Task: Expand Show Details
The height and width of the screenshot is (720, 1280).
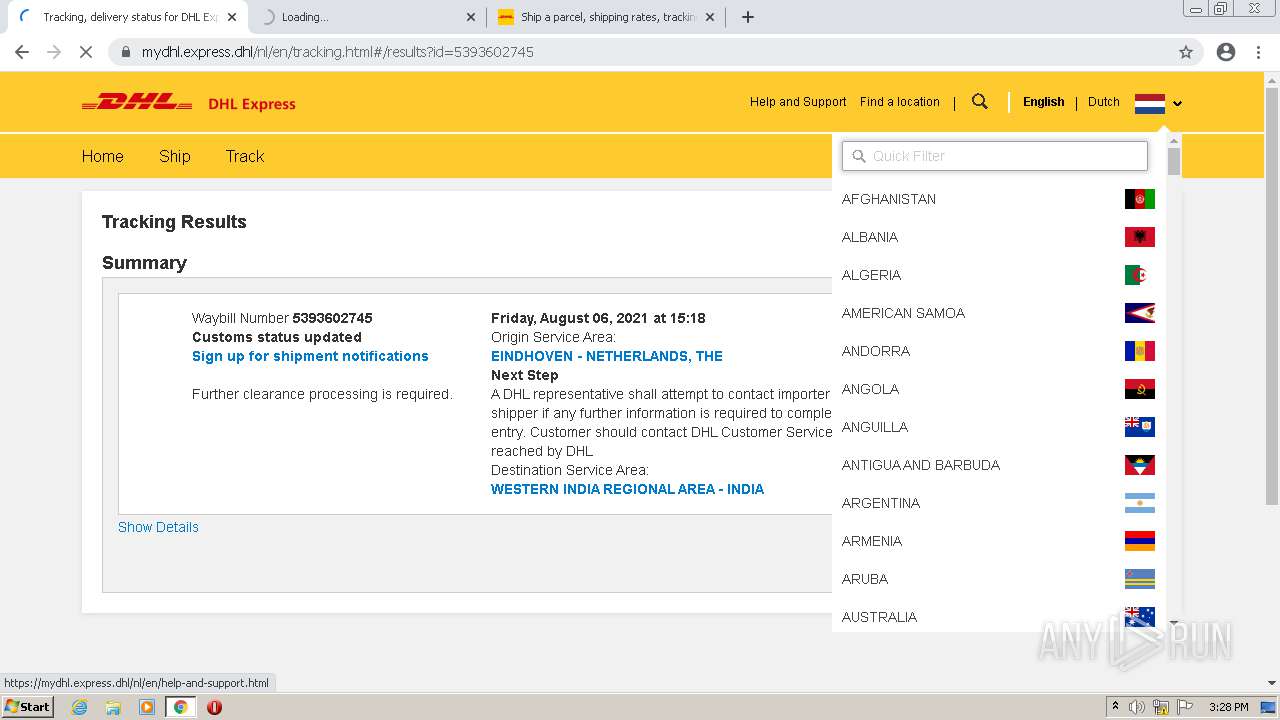Action: click(x=158, y=527)
